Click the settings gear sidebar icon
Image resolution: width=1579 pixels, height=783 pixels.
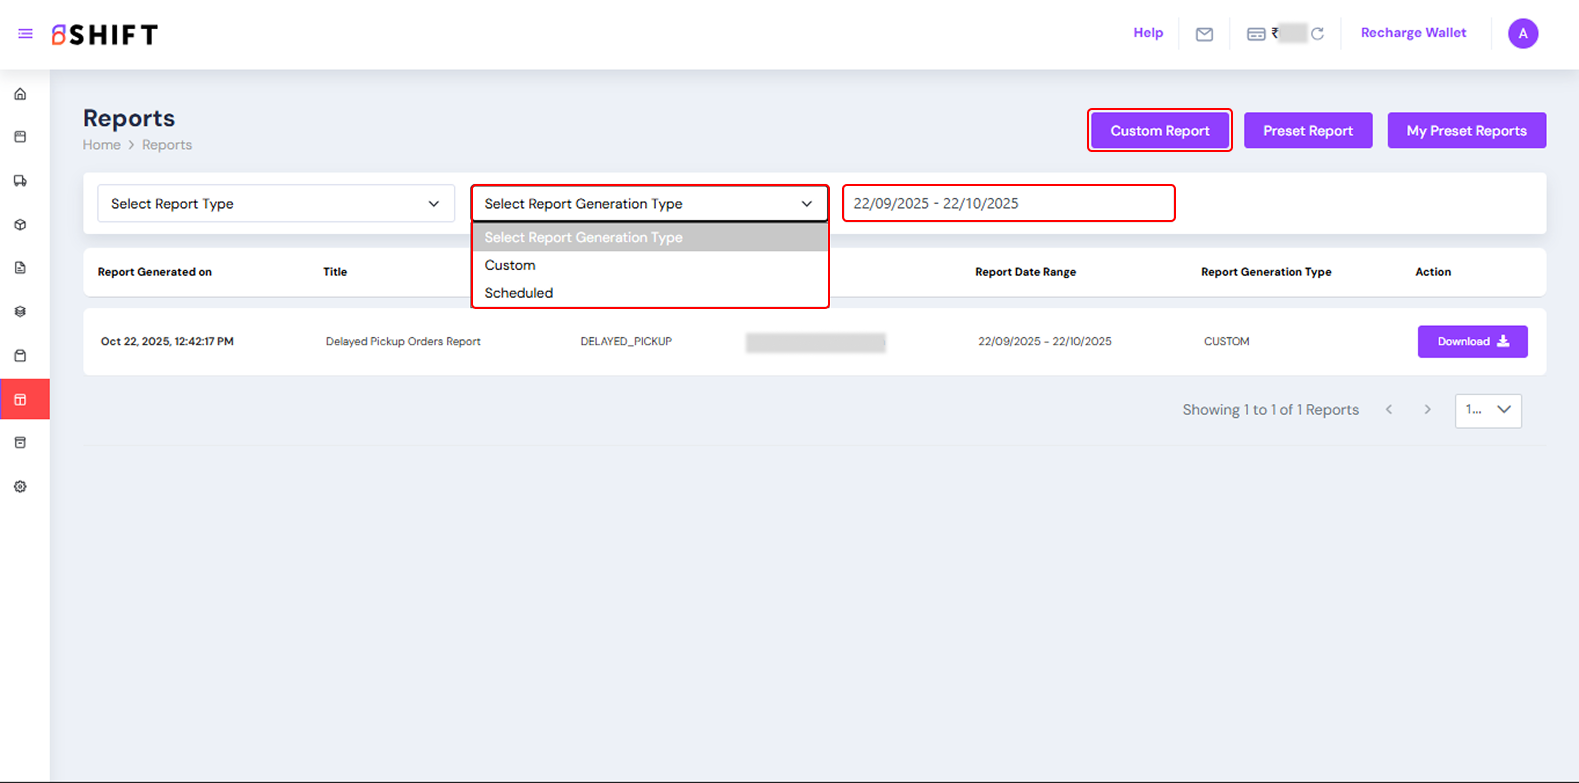tap(20, 487)
